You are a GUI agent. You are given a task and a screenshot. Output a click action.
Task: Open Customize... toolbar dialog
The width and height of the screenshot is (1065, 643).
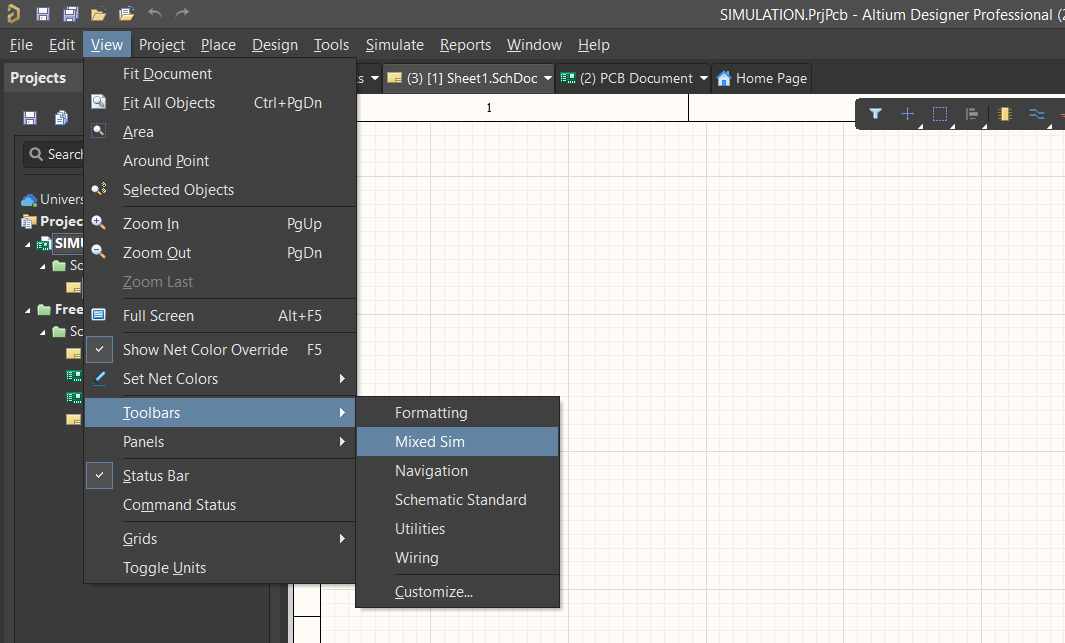coord(457,591)
